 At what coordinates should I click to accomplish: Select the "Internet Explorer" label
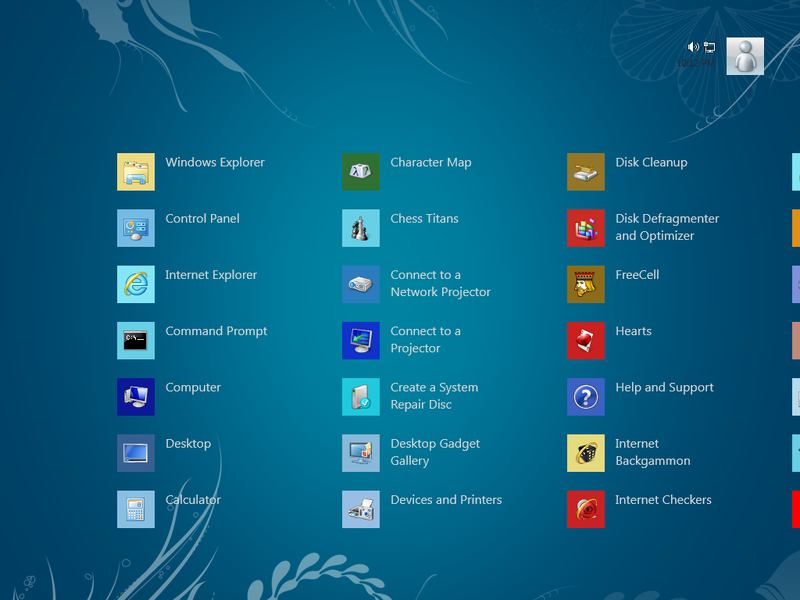pyautogui.click(x=211, y=274)
